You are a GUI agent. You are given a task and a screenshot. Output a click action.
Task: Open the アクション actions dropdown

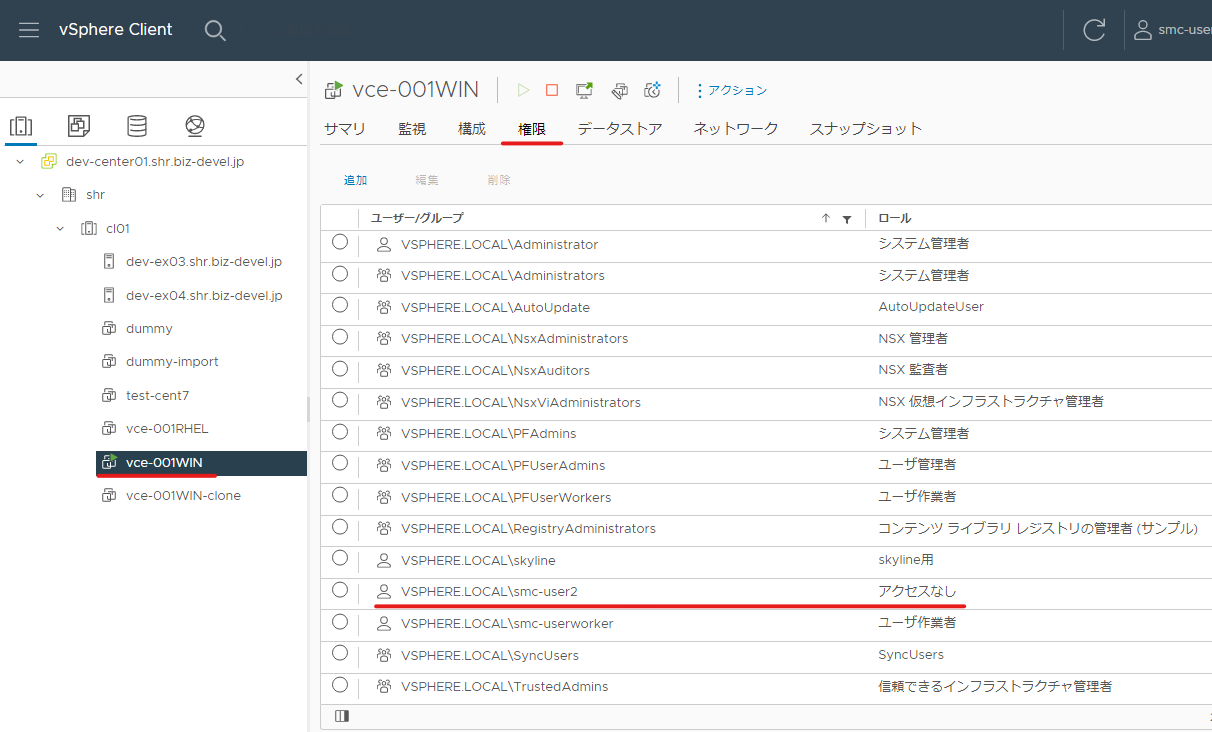pos(731,90)
